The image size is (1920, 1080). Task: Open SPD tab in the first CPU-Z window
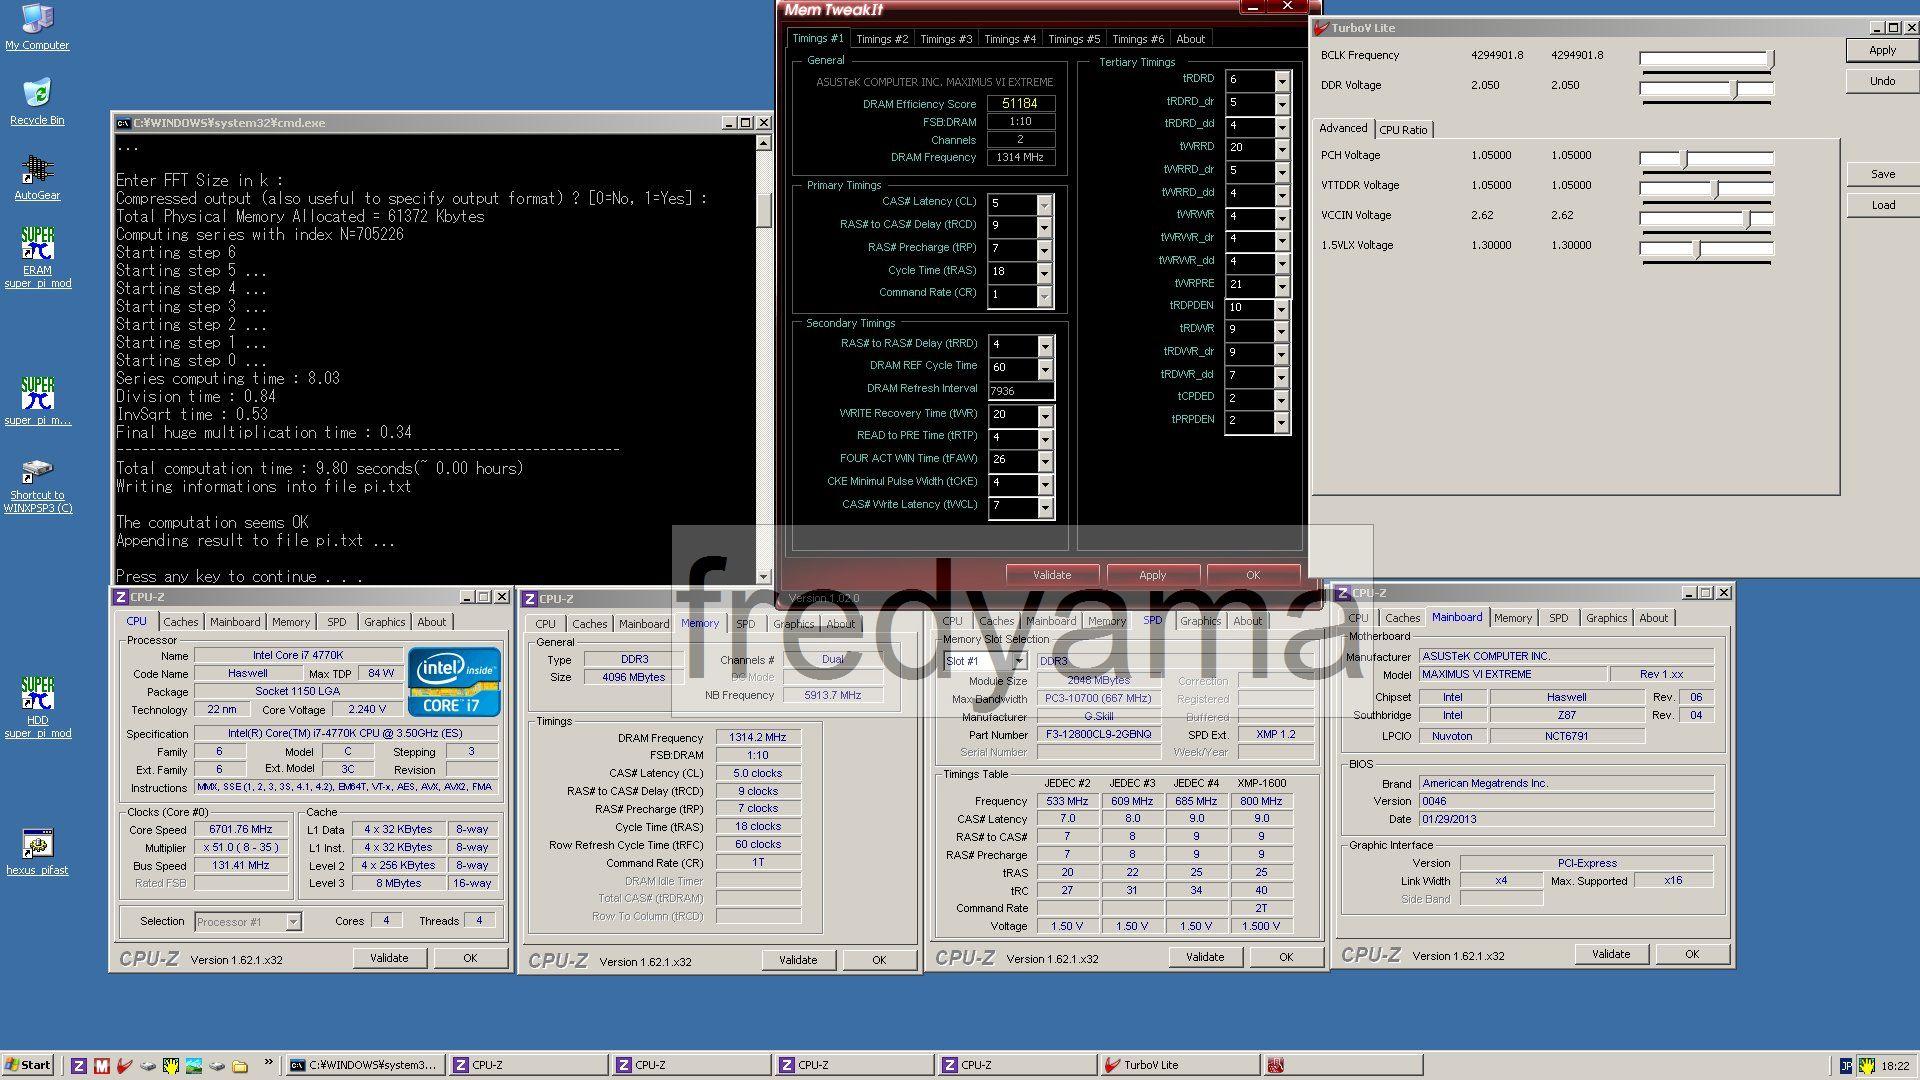point(337,622)
